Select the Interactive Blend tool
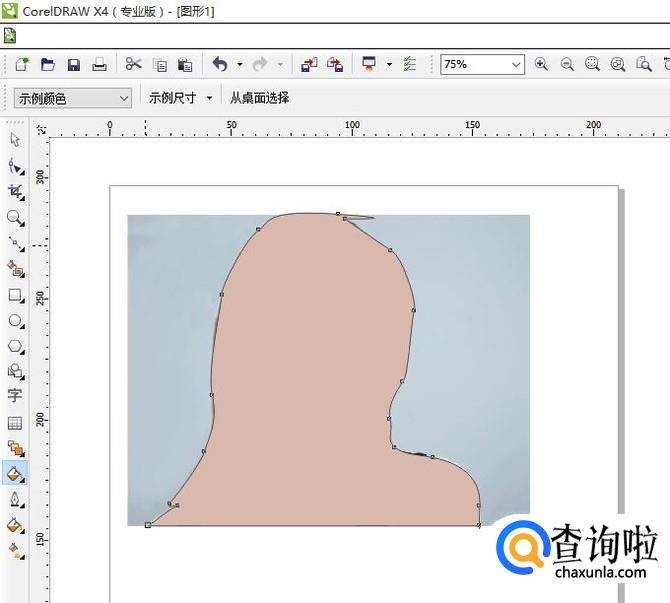Viewport: 670px width, 603px height. coord(16,448)
